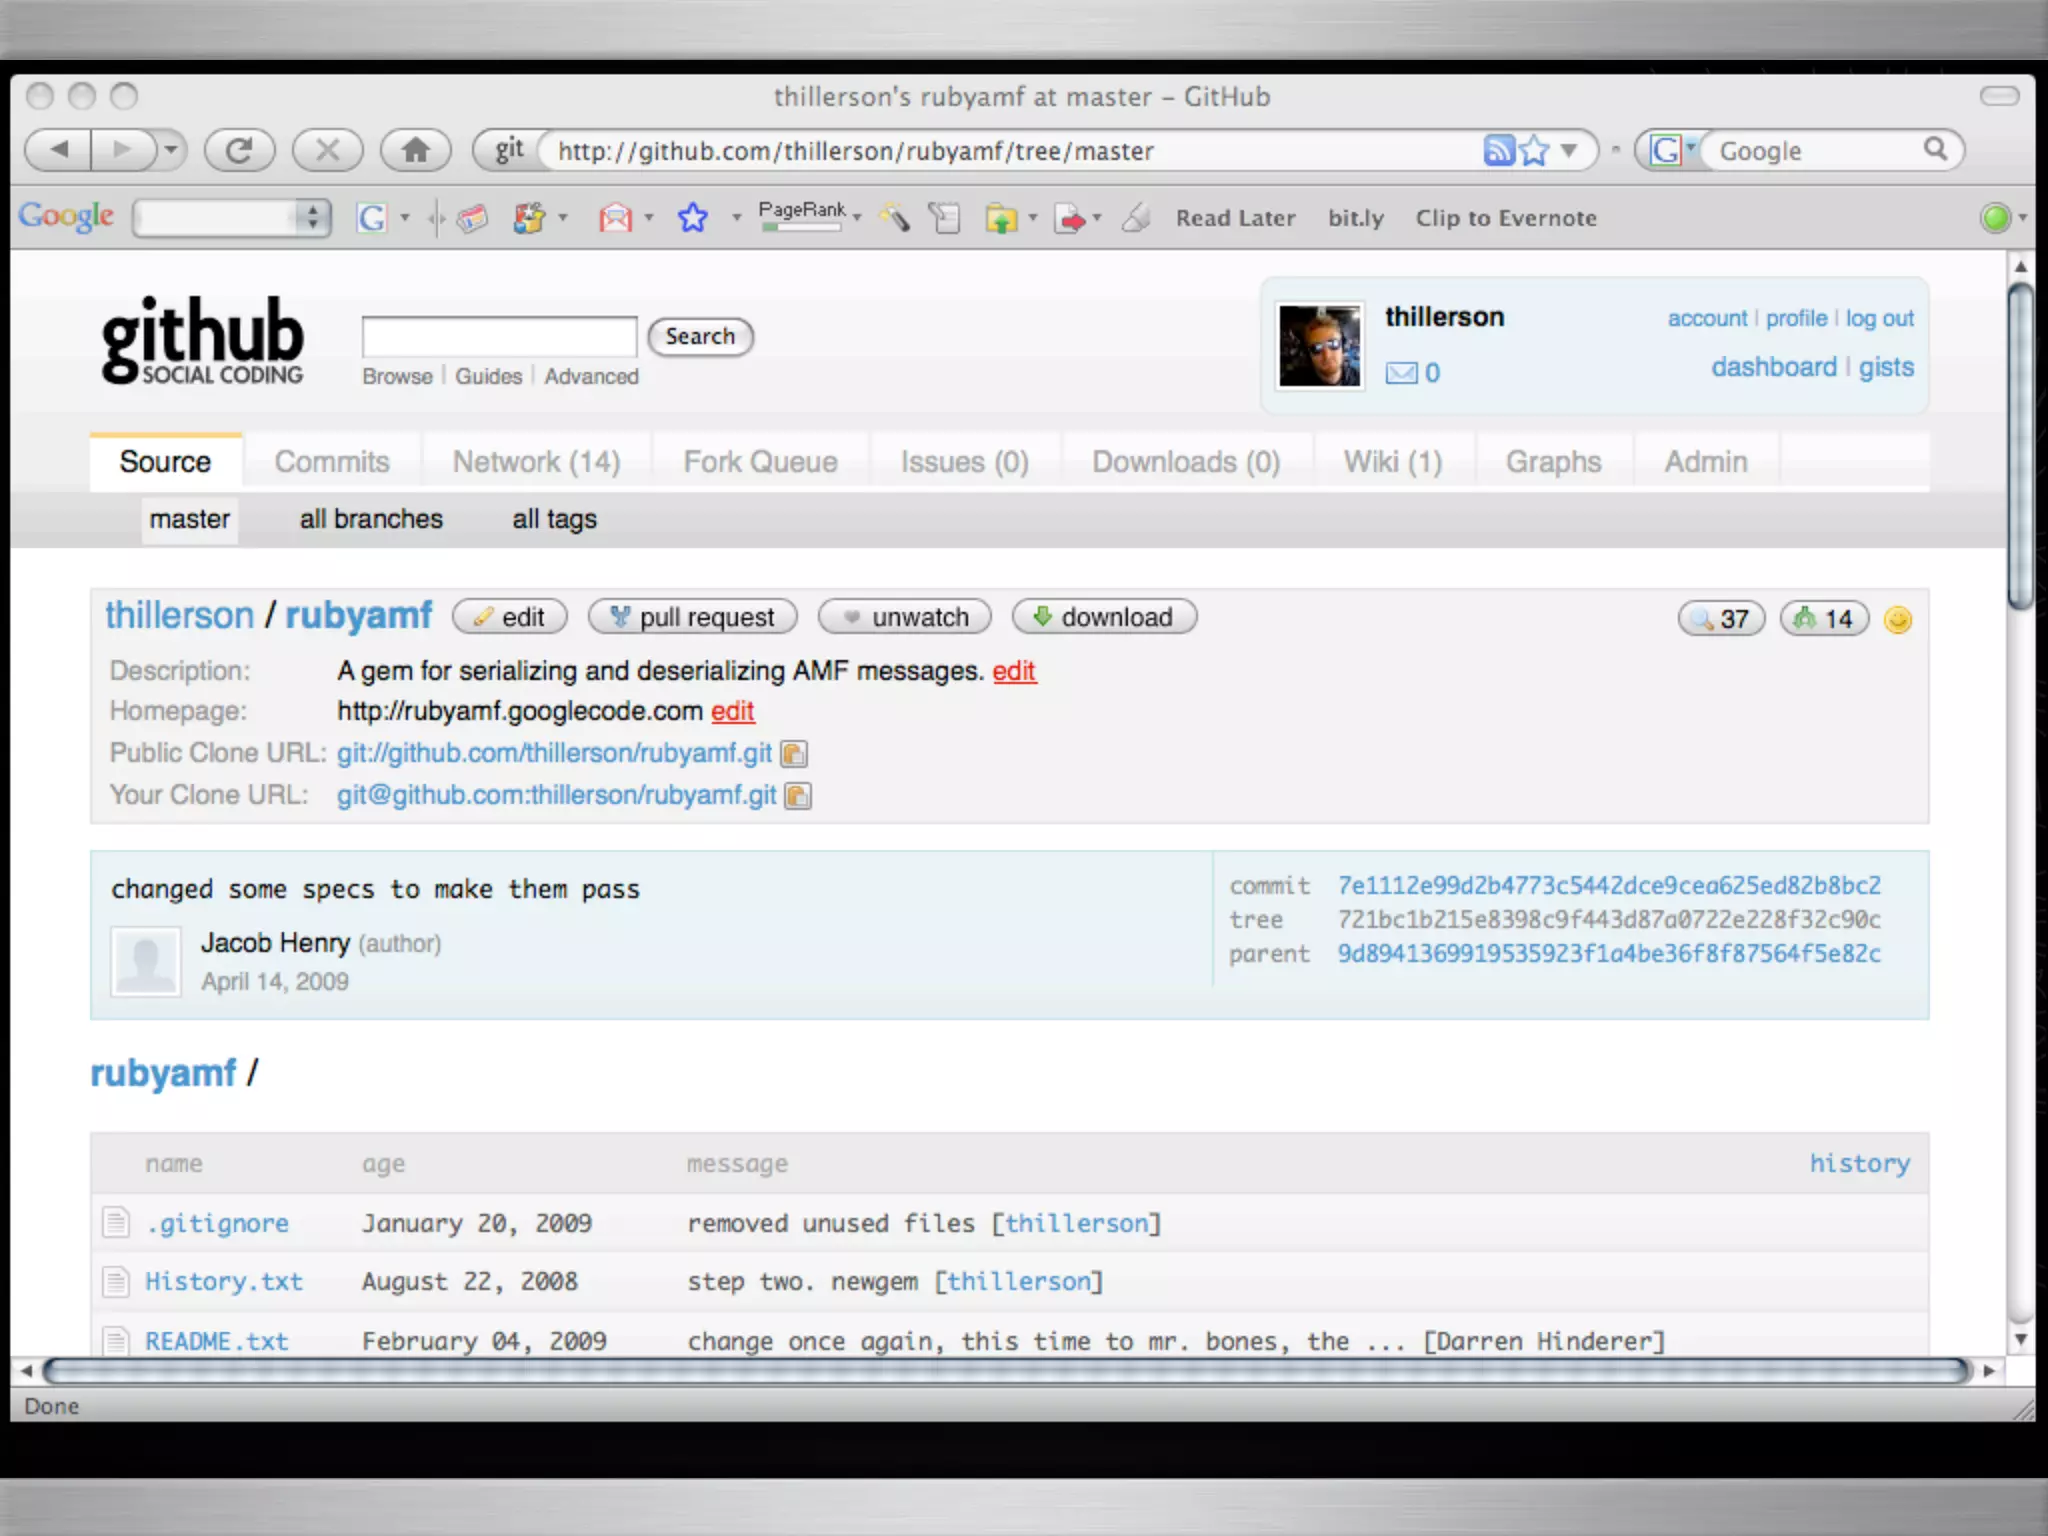Image resolution: width=2048 pixels, height=1536 pixels.
Task: Expand the address bar history dropdown arrow
Action: coord(1569,150)
